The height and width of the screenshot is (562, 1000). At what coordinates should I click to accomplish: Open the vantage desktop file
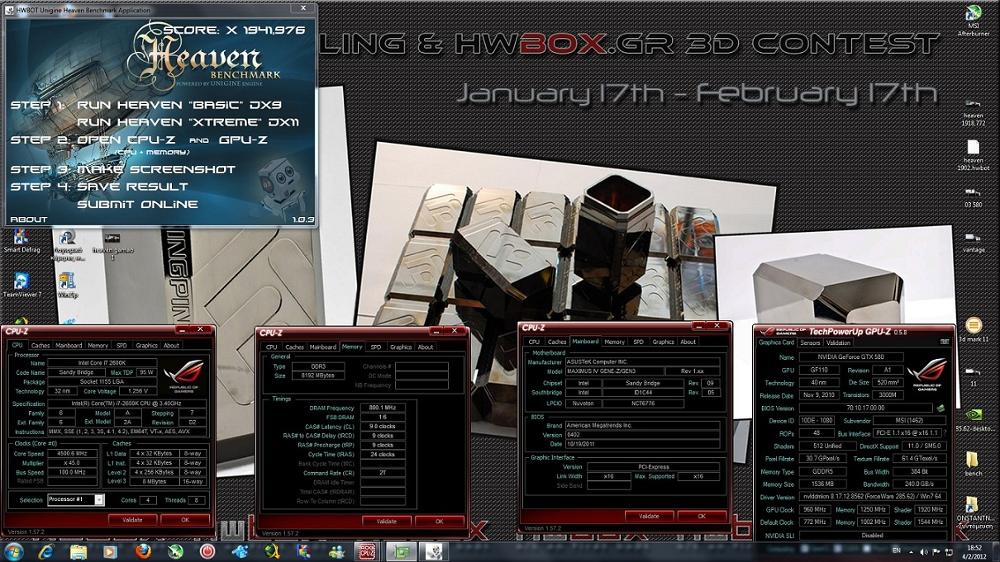[x=973, y=240]
